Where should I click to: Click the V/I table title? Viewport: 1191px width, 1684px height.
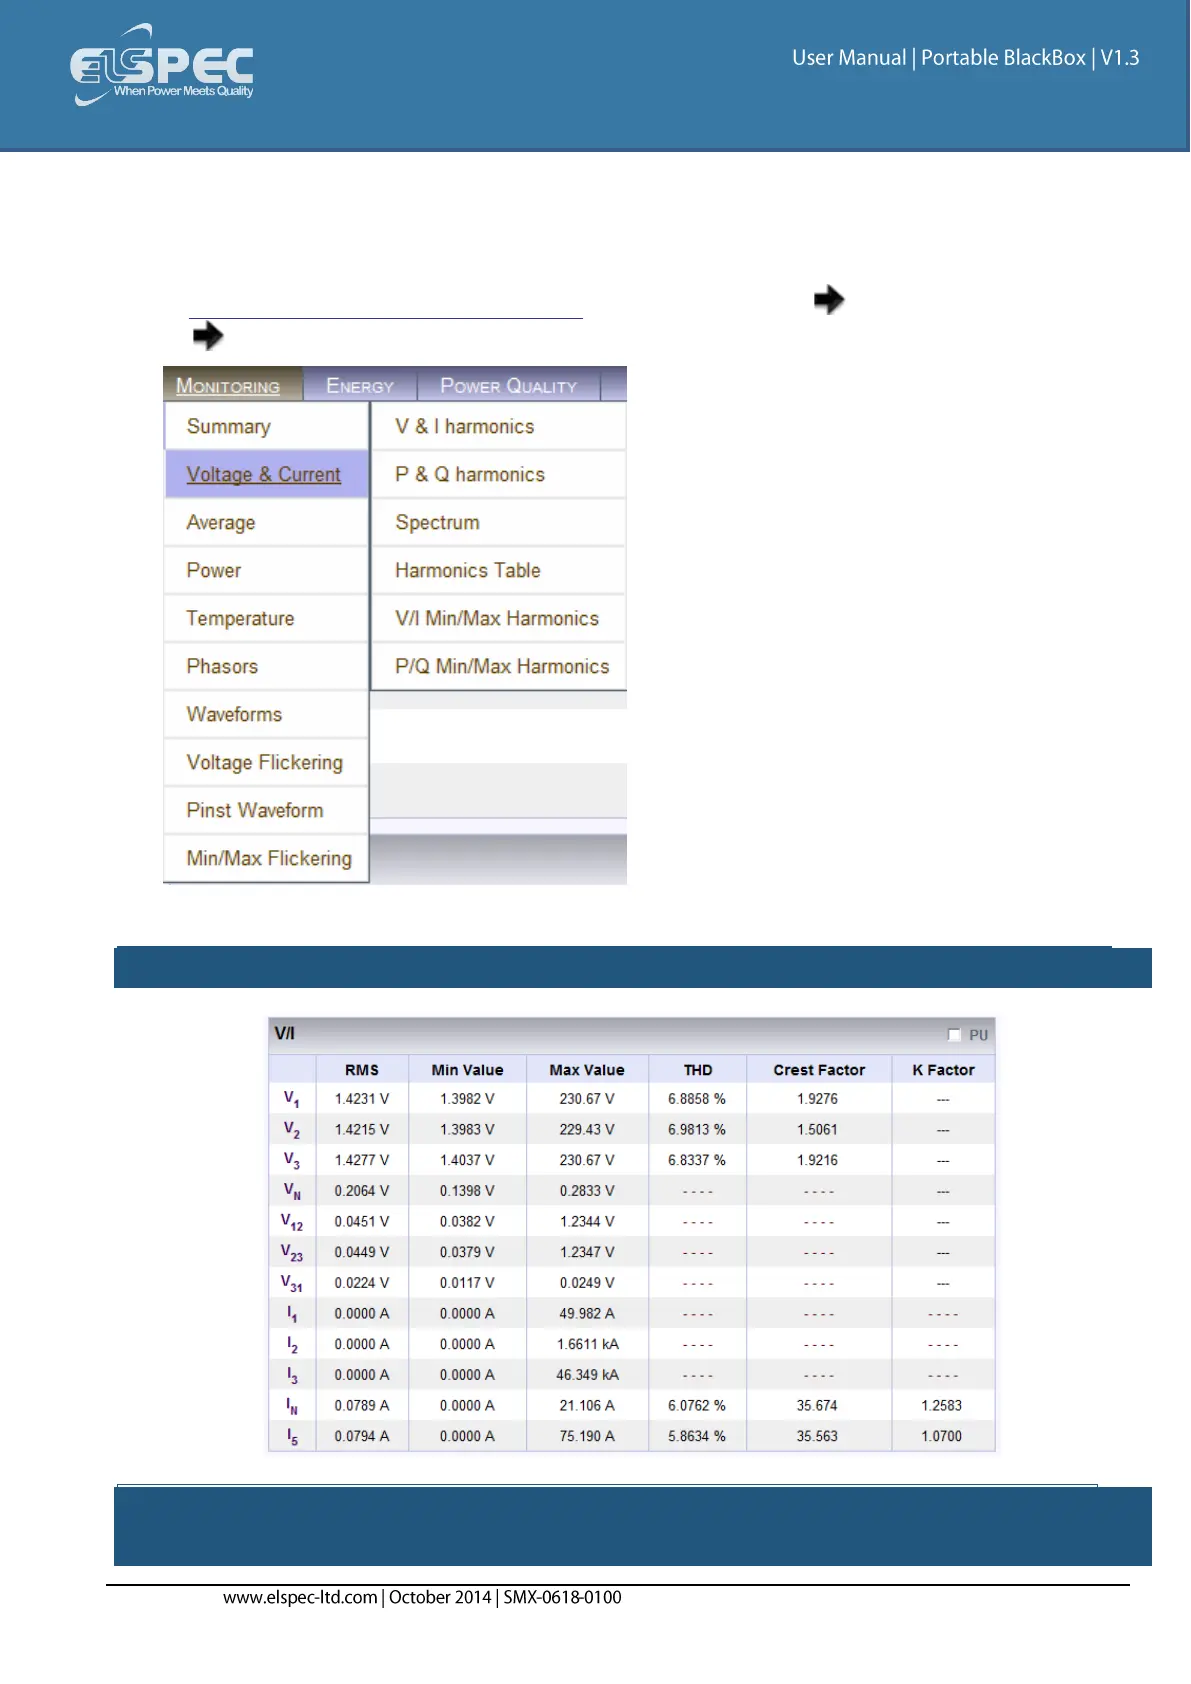click(285, 1034)
